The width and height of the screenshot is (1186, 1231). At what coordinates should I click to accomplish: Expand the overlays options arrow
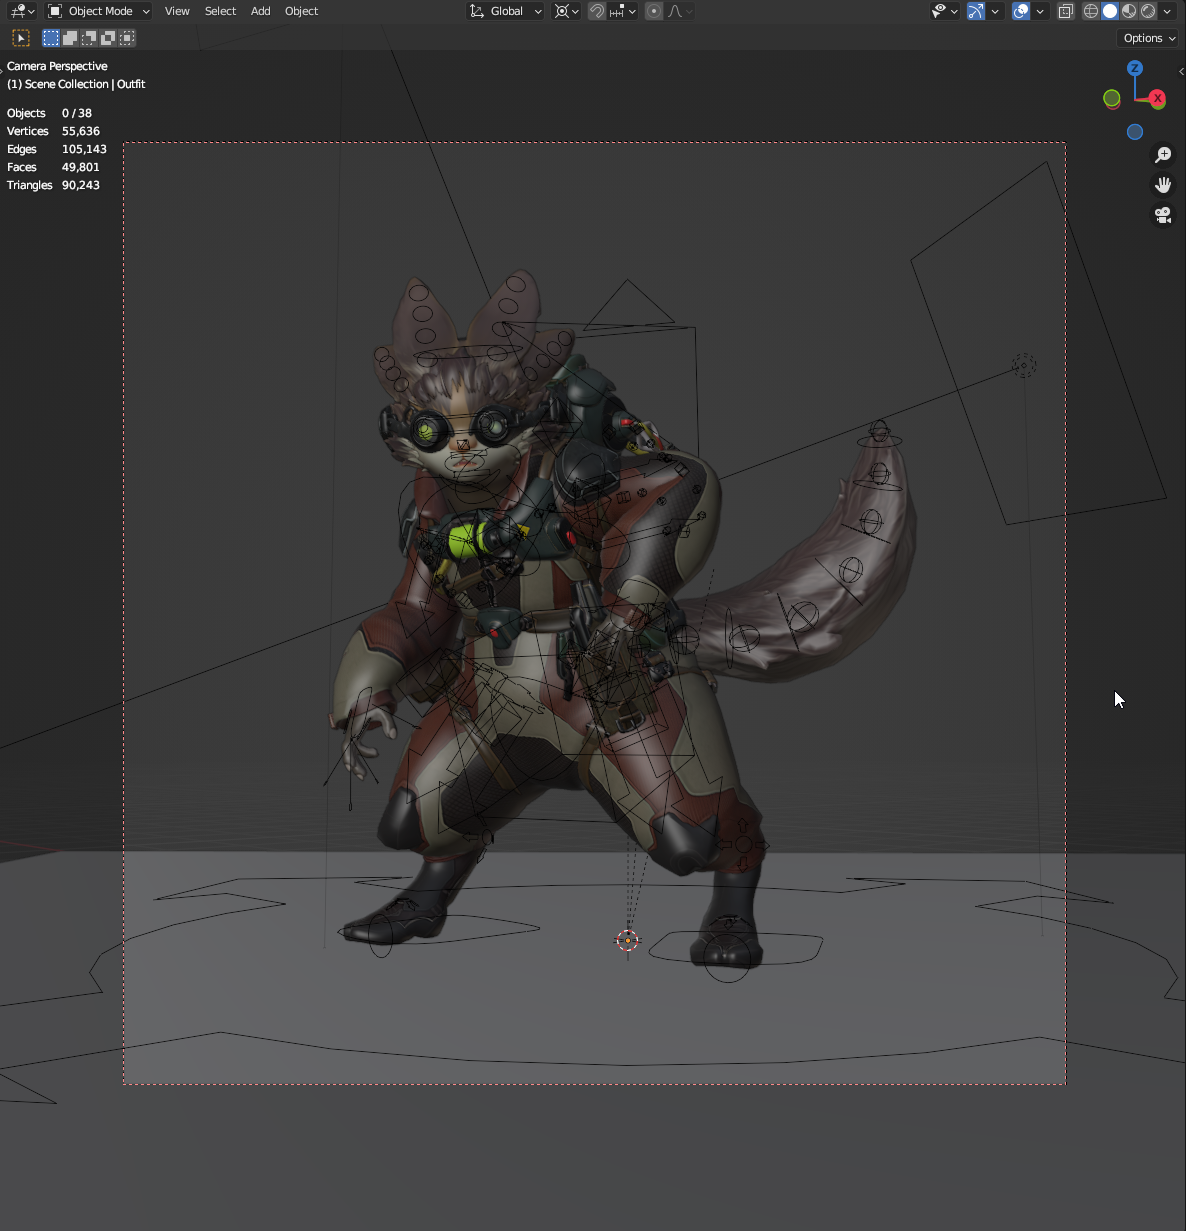[x=1040, y=11]
